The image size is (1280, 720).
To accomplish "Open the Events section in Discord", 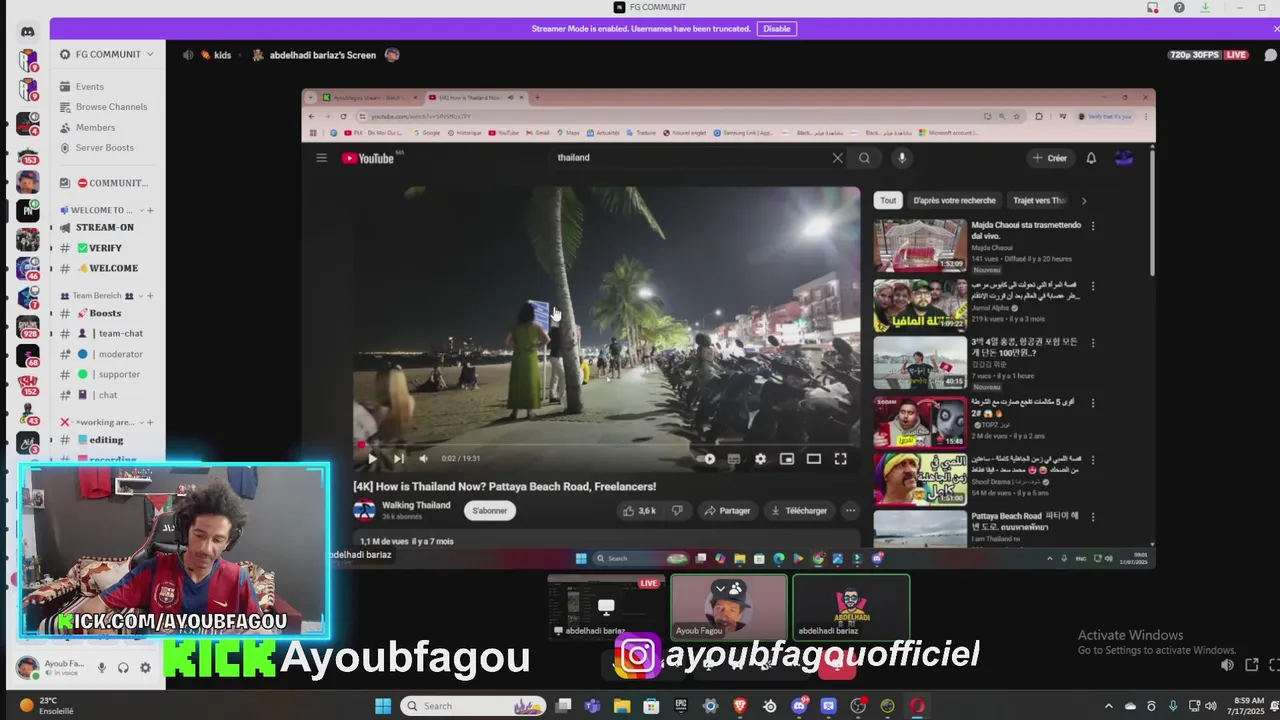I will [89, 87].
